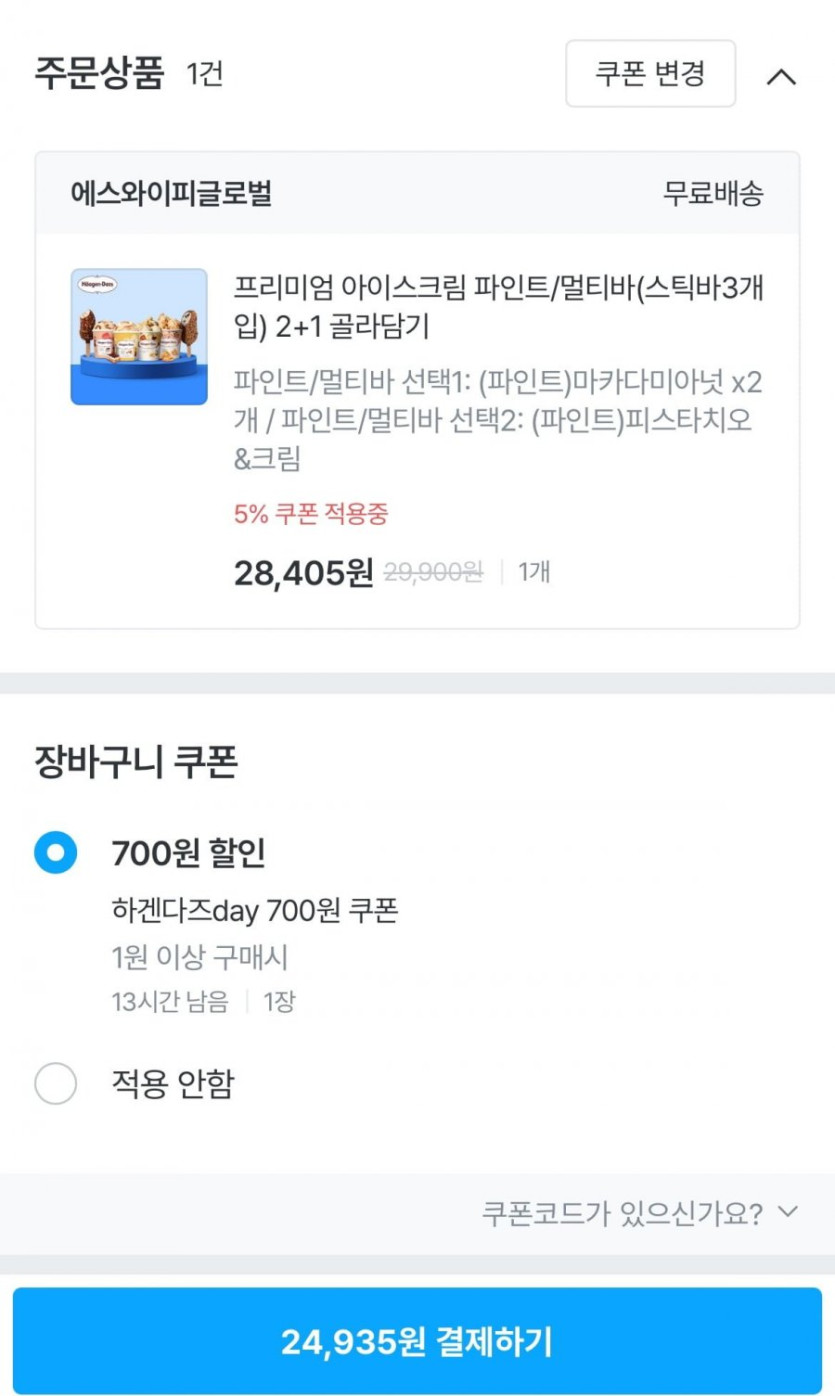Click the discounted price 28,405원

[x=303, y=573]
